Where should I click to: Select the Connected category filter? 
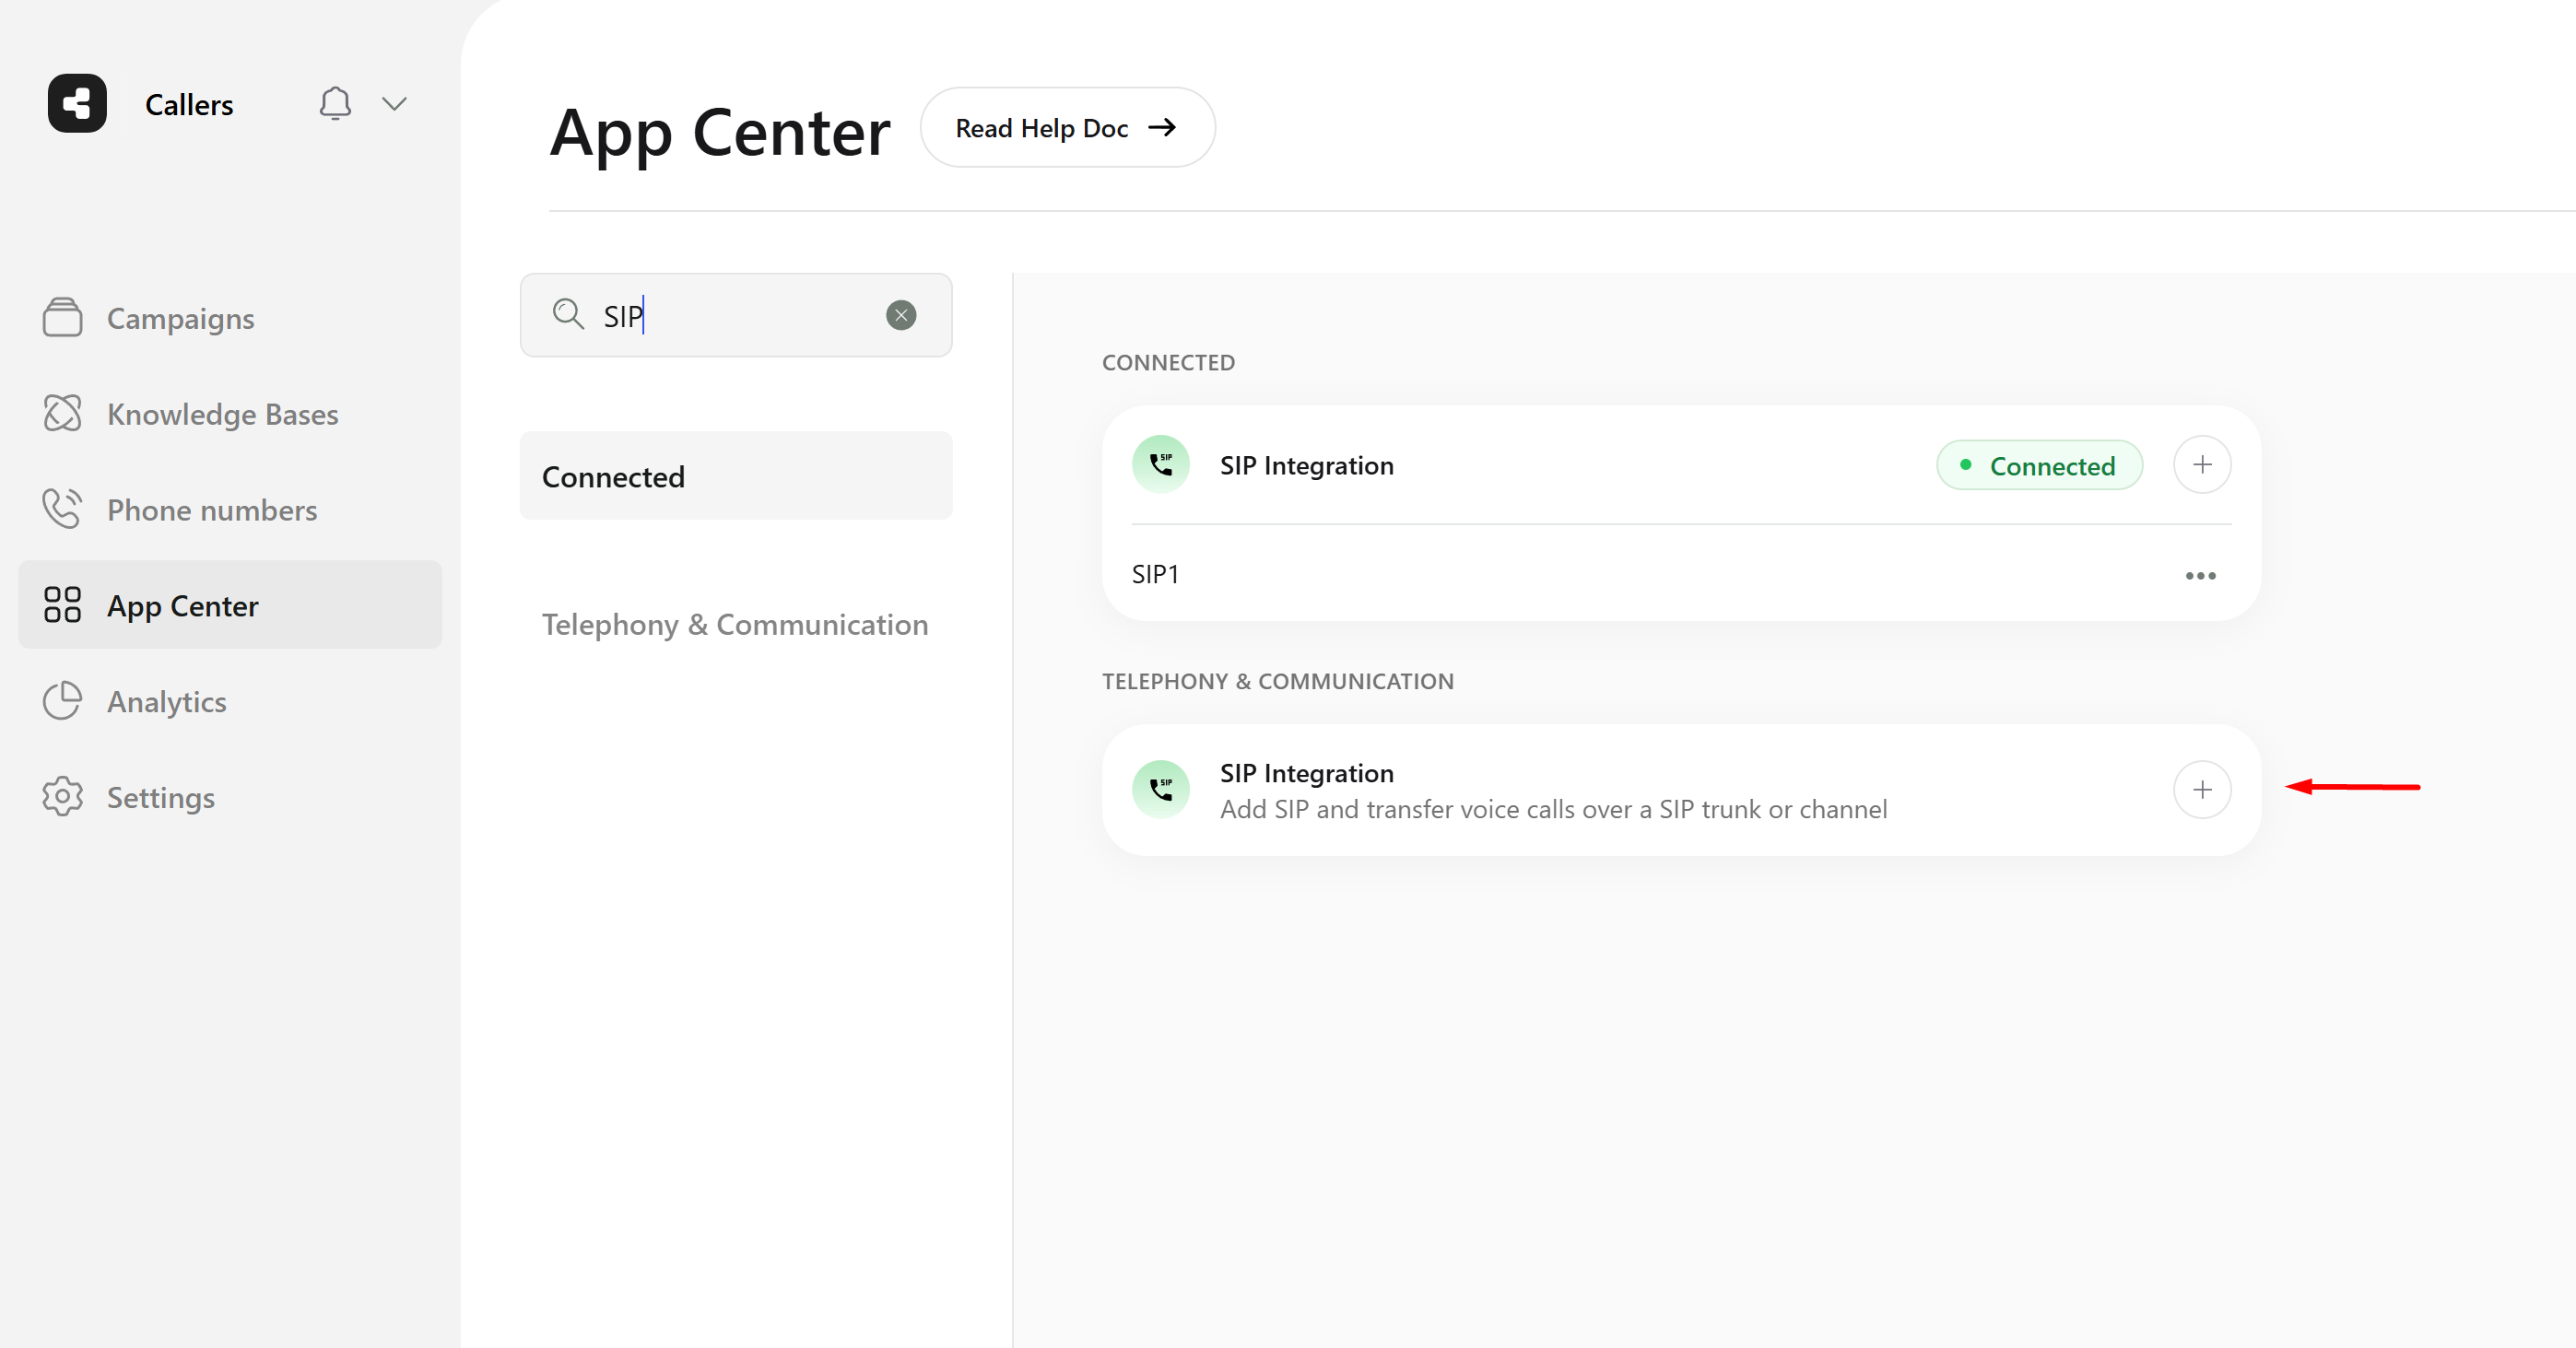coord(735,476)
